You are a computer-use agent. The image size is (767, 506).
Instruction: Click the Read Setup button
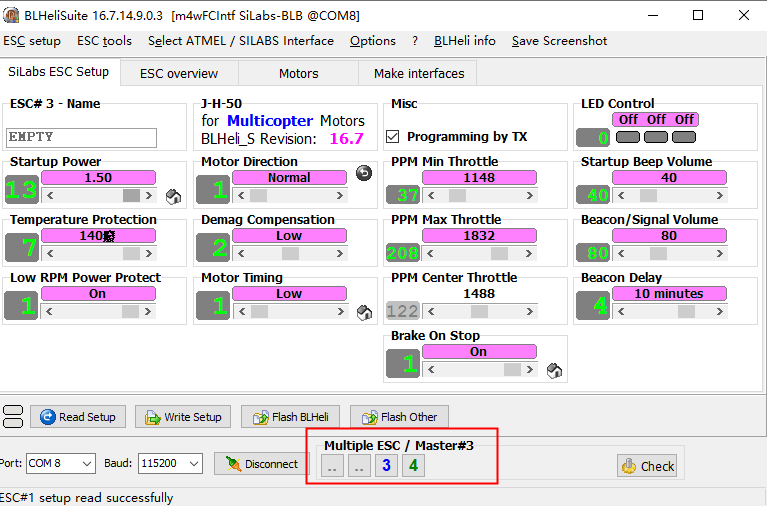point(78,417)
